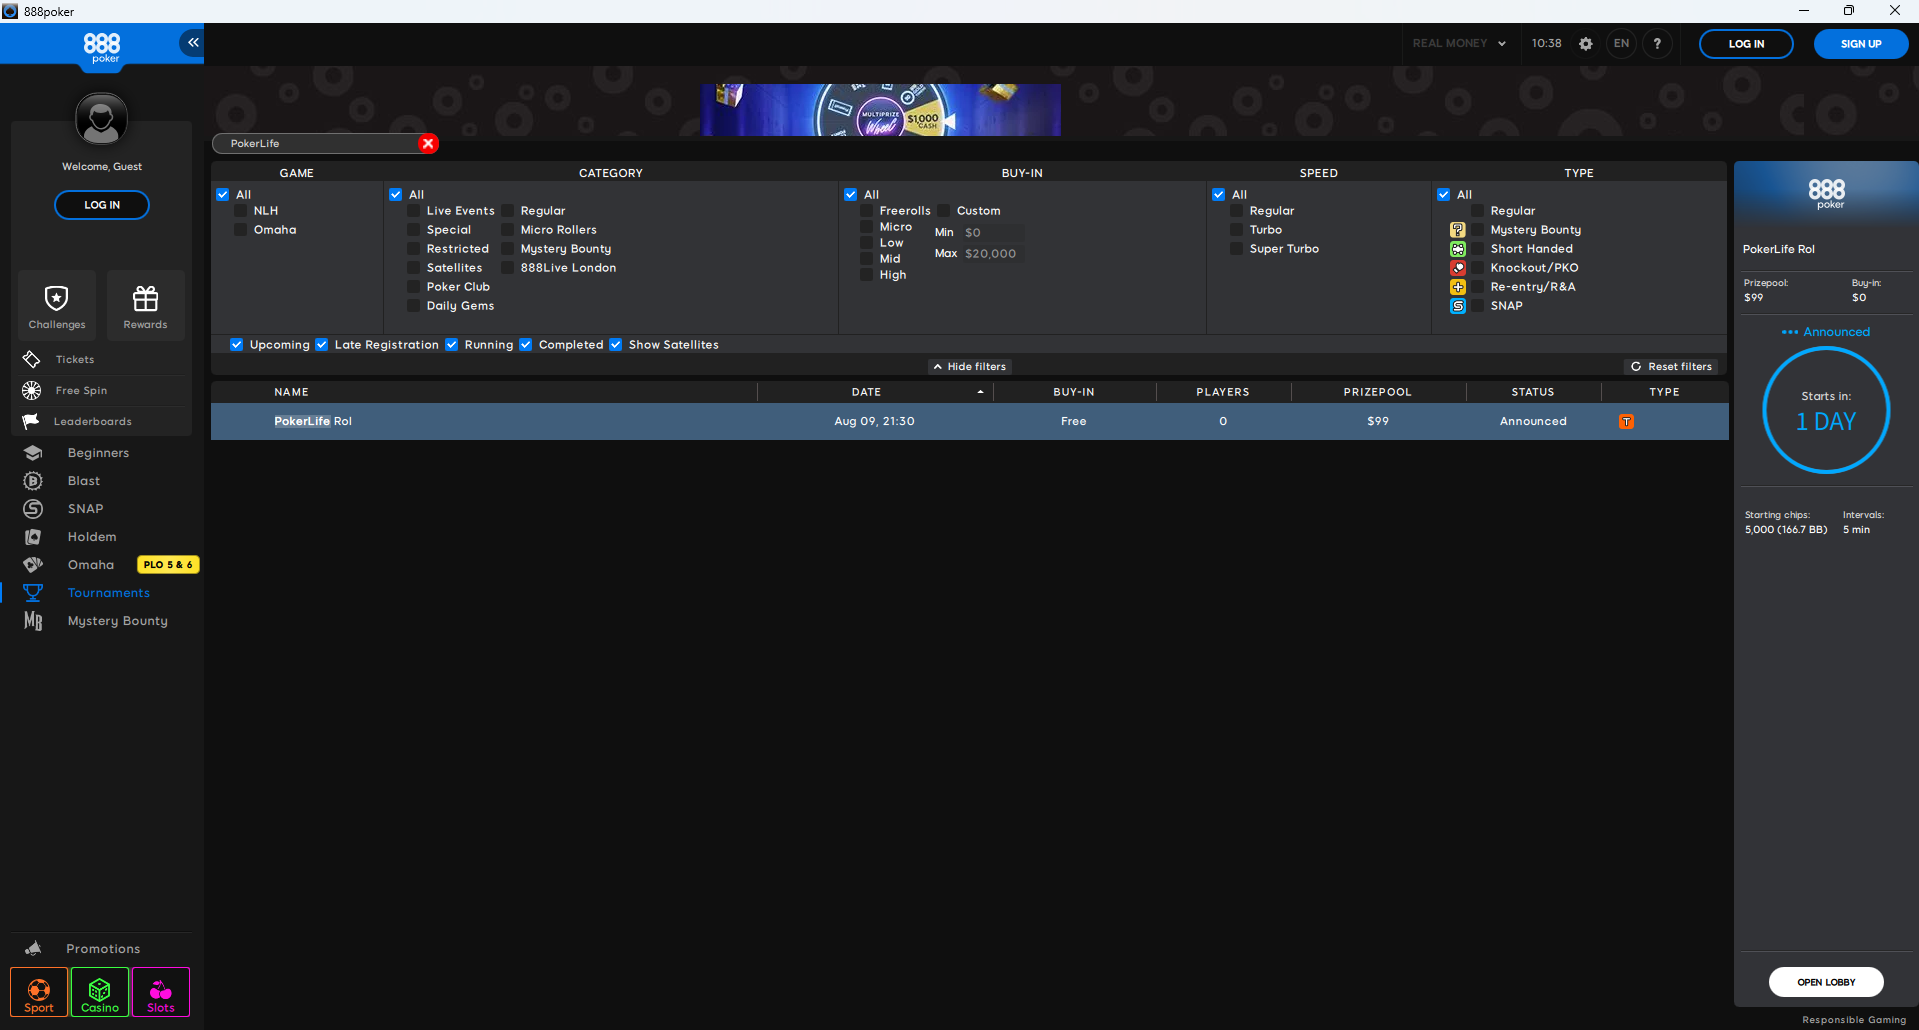
Task: Click SNAP type icon in filters
Action: 1458,306
